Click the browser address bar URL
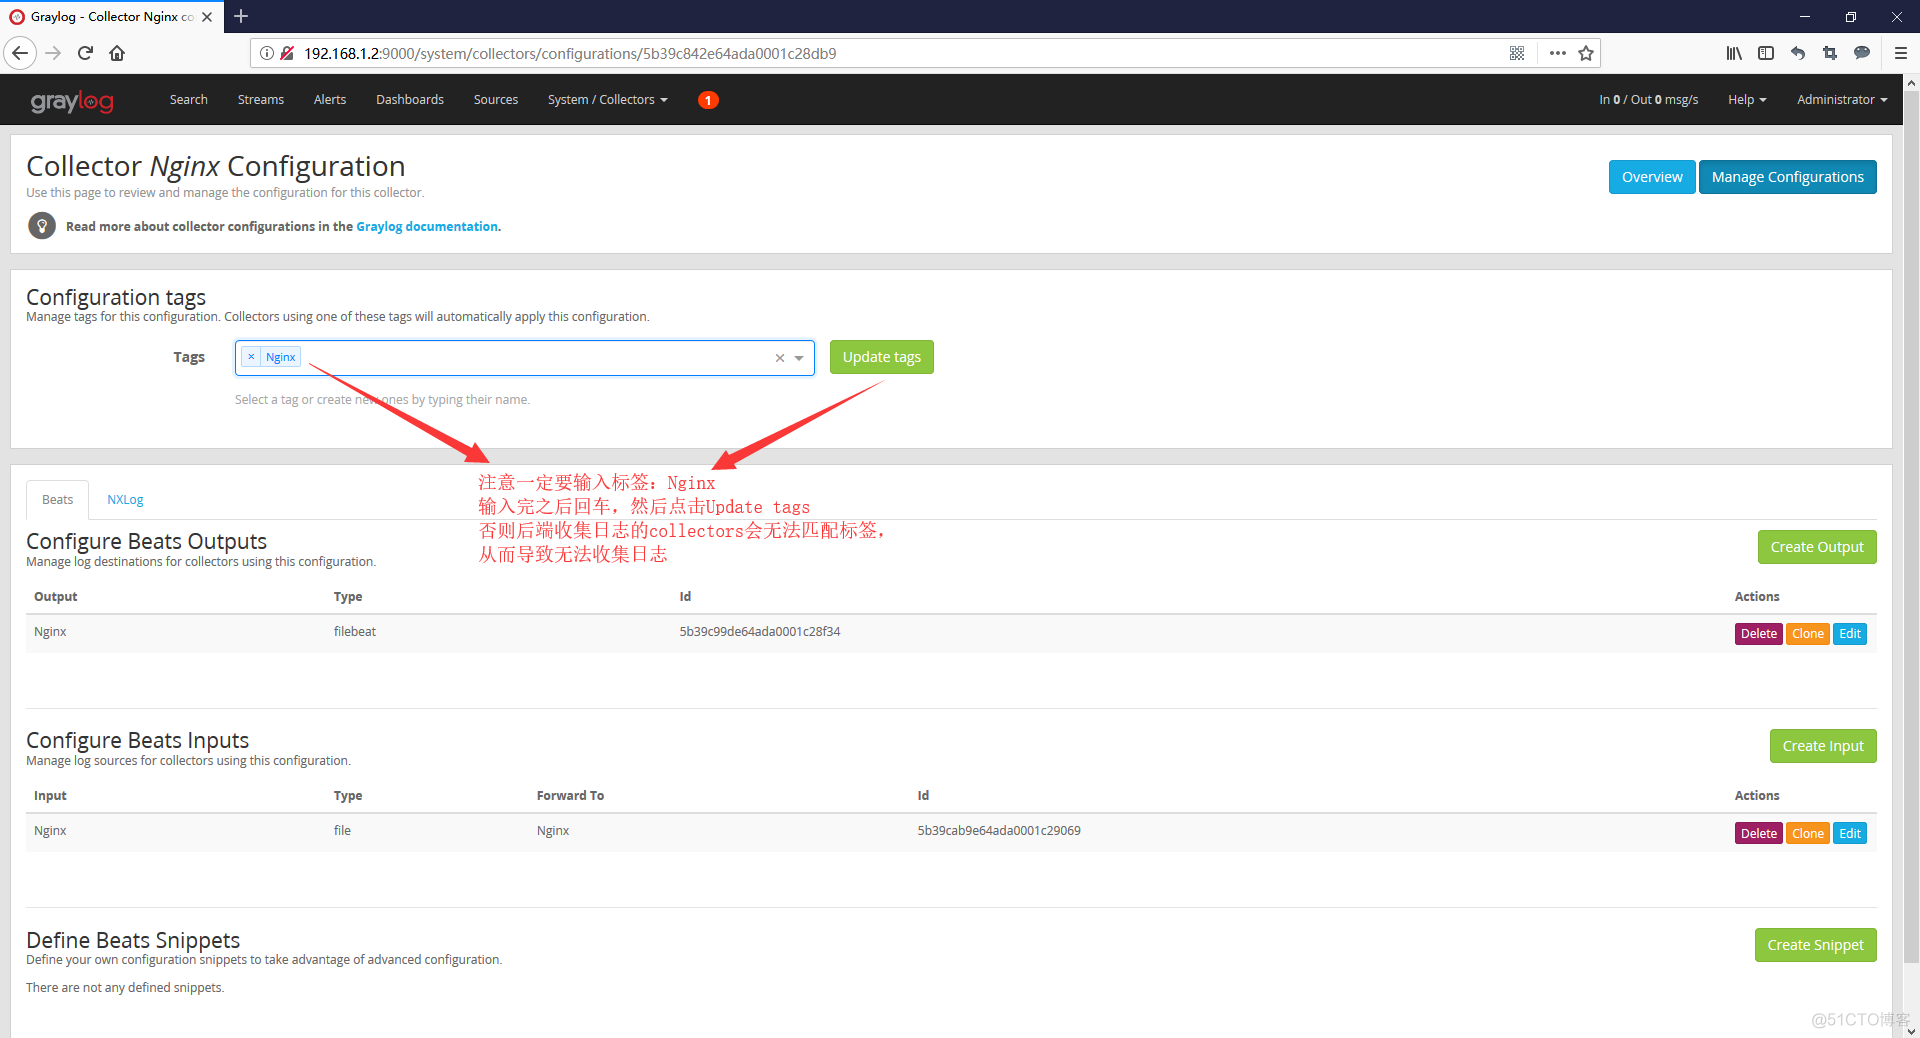The height and width of the screenshot is (1038, 1920). pyautogui.click(x=570, y=54)
